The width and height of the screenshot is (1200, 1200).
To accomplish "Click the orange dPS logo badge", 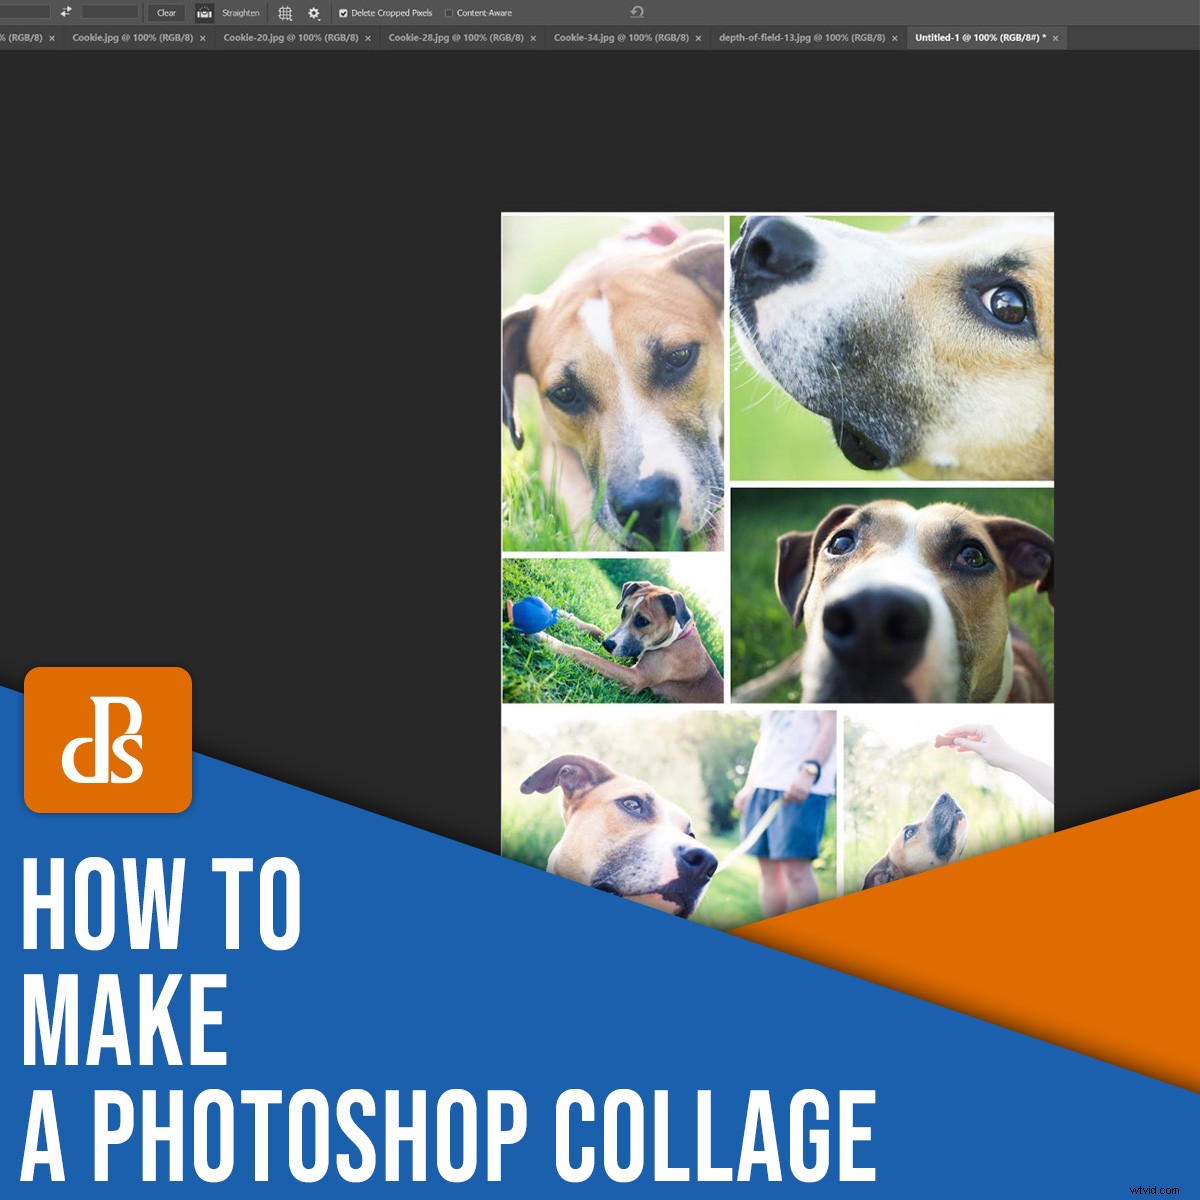I will pyautogui.click(x=107, y=740).
